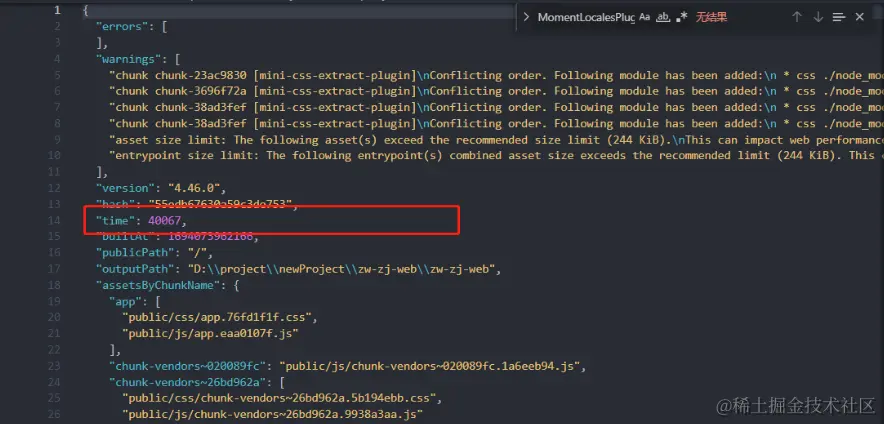884x424 pixels.
Task: Expand the replace field chevron in find widget
Action: (526, 17)
